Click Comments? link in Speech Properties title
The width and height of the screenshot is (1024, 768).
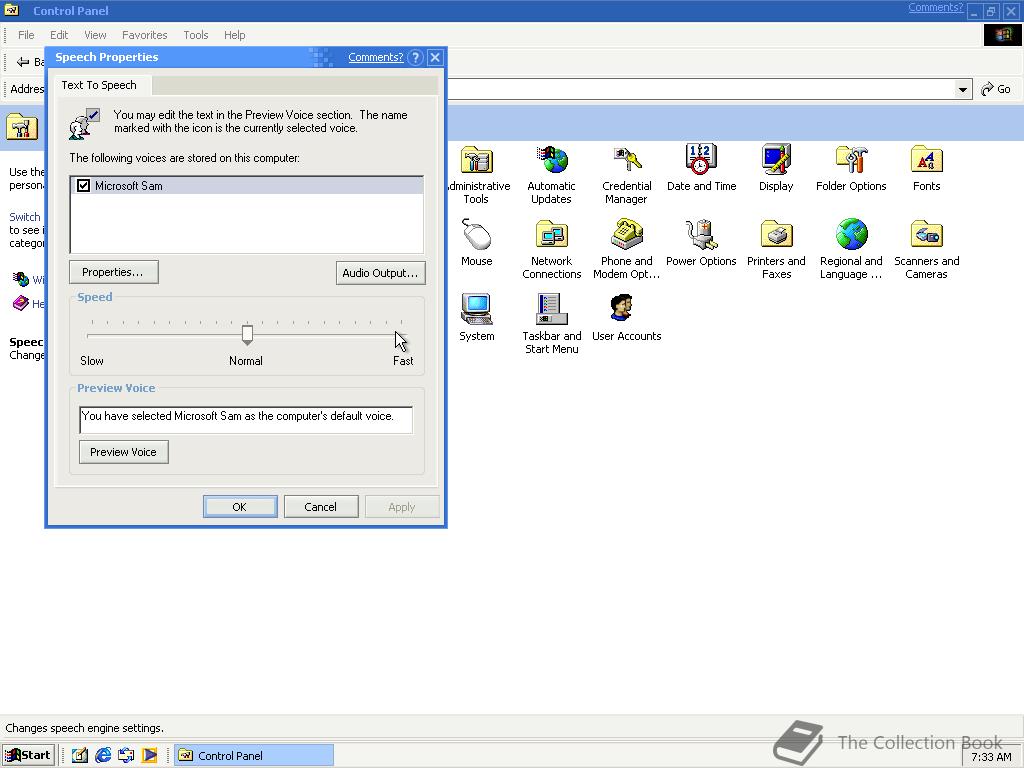[376, 57]
